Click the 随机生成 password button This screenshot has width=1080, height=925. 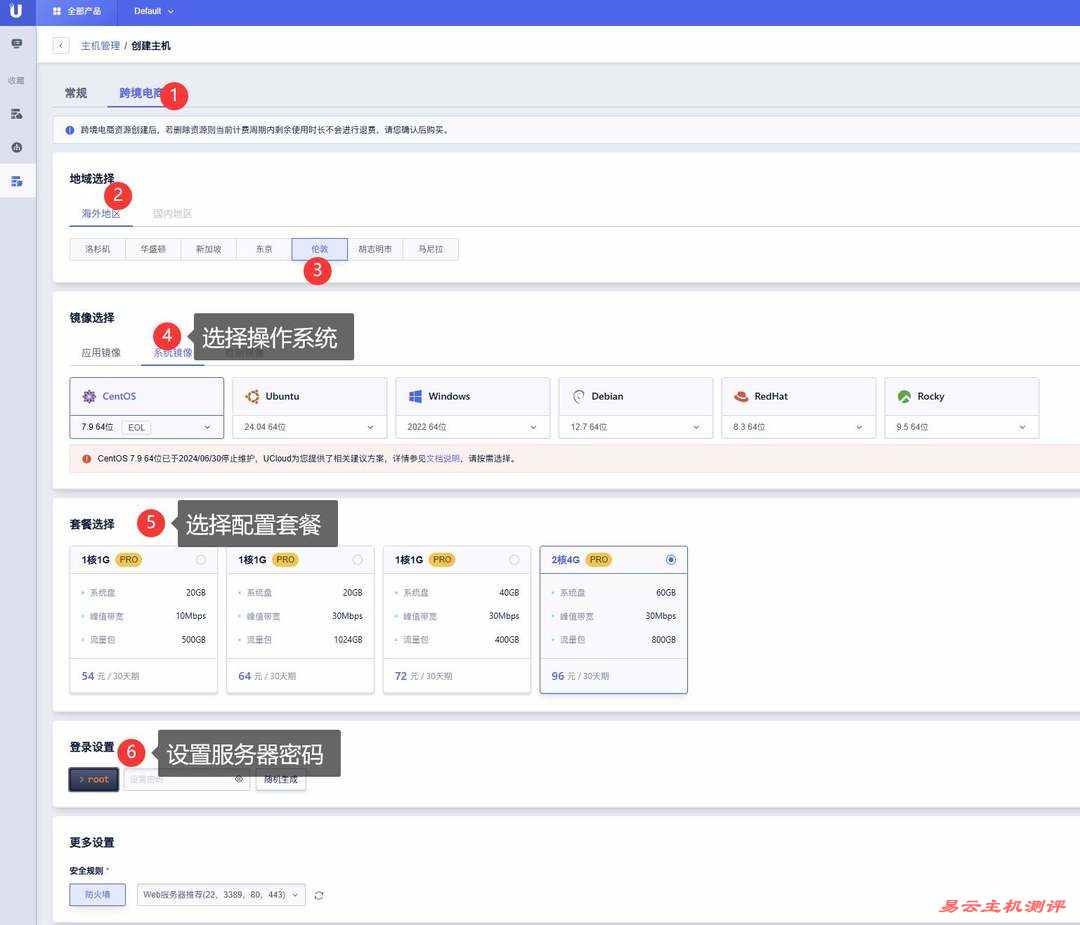point(281,780)
